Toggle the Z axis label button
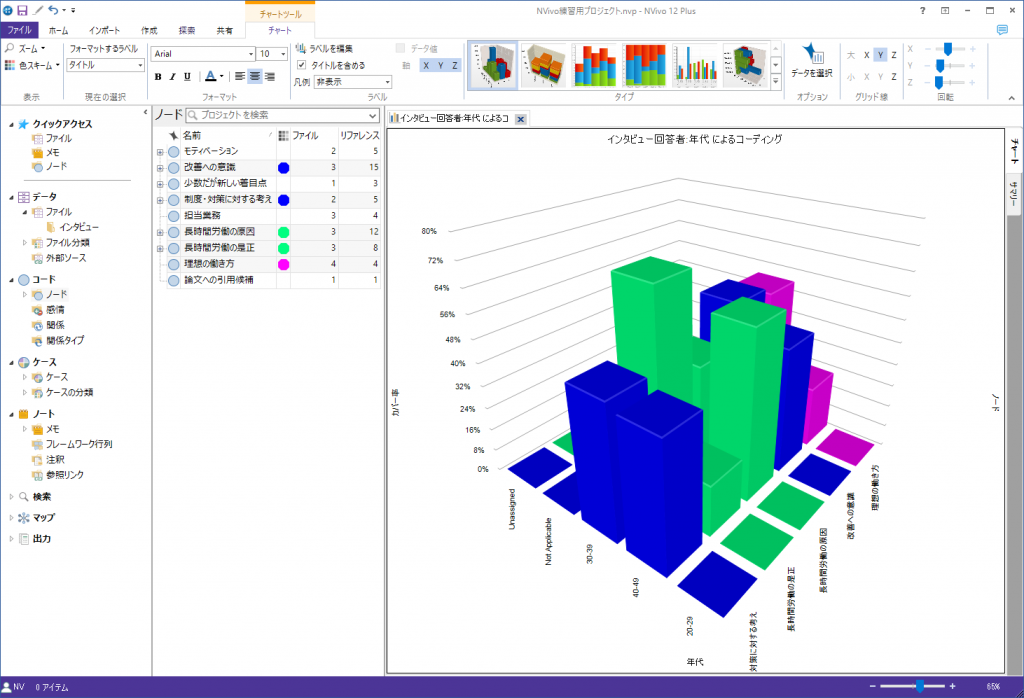 [456, 65]
